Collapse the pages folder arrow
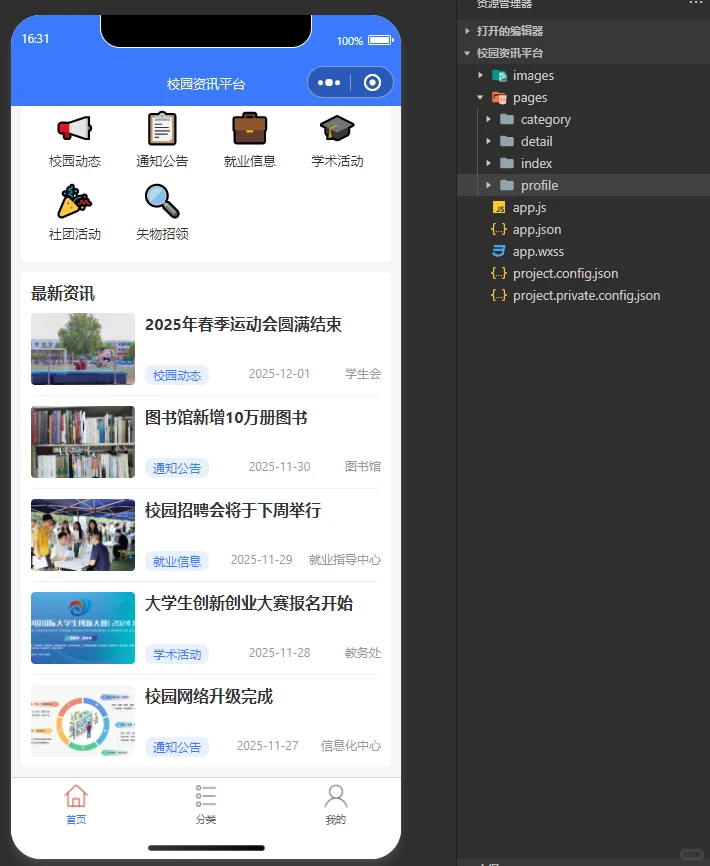The height and width of the screenshot is (866, 710). [x=480, y=97]
